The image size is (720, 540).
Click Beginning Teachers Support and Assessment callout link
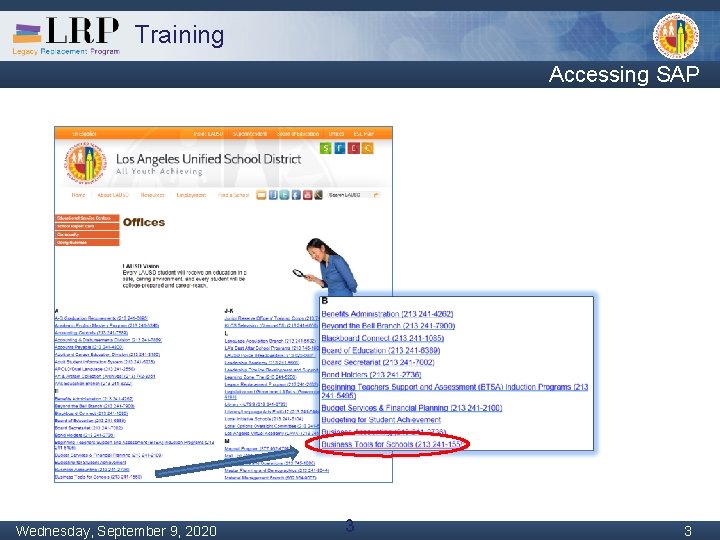click(x=455, y=391)
